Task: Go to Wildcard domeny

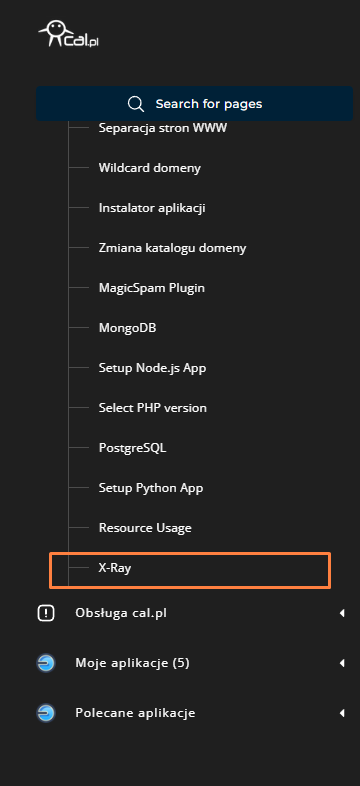Action: click(x=149, y=168)
